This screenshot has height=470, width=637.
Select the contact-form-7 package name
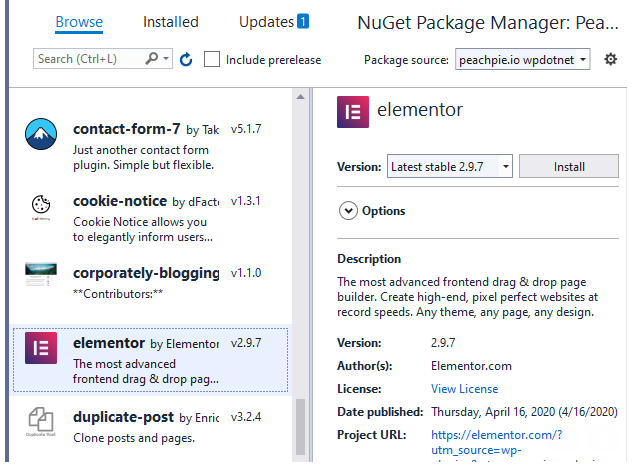pos(126,129)
